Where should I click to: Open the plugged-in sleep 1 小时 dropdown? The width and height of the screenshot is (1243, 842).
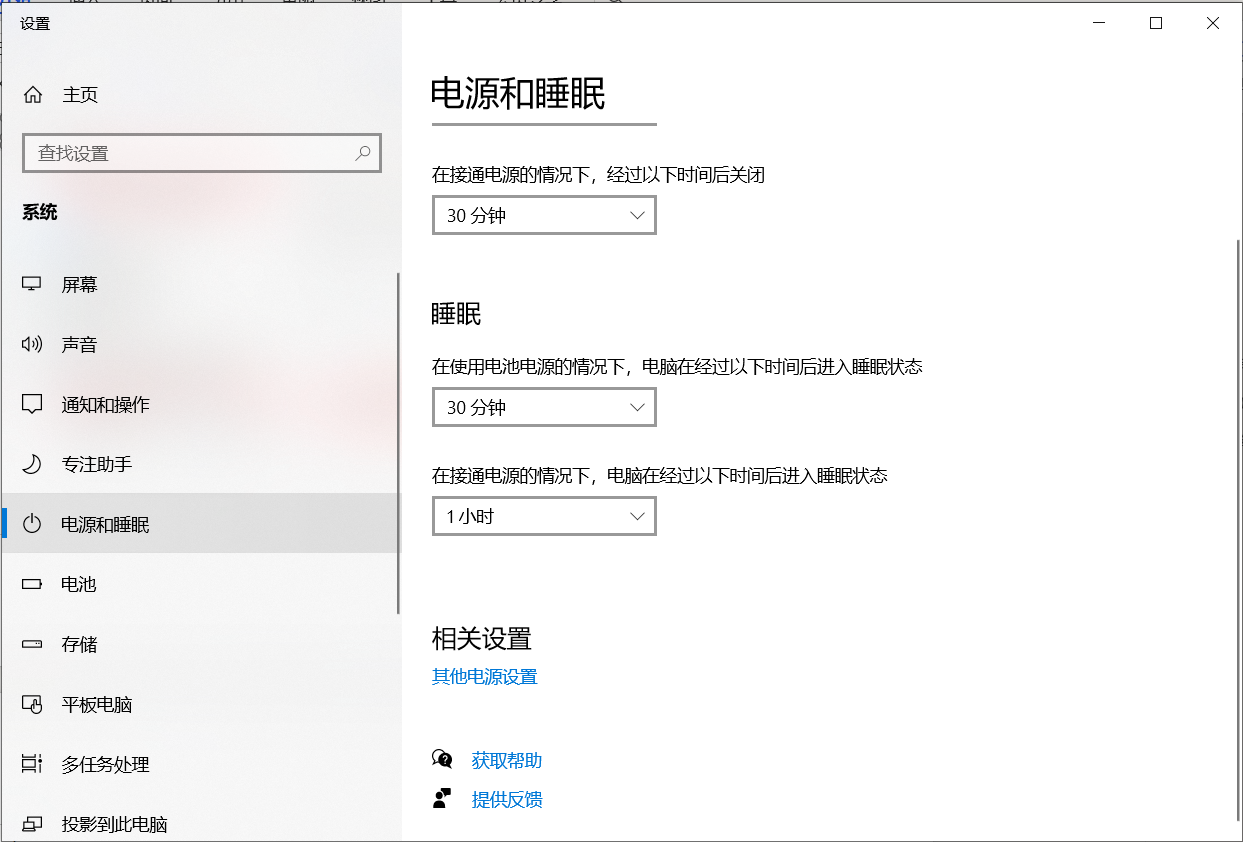pos(544,516)
